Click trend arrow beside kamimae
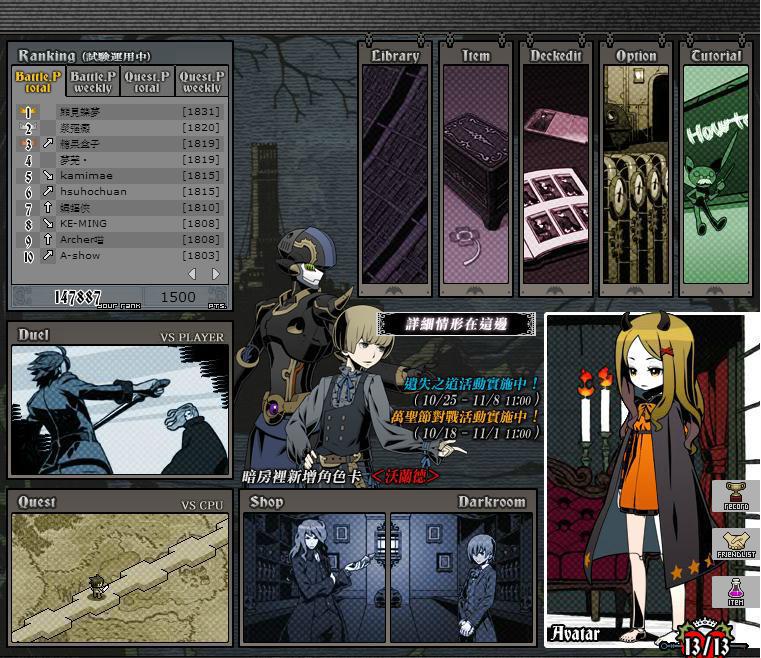 (48, 175)
